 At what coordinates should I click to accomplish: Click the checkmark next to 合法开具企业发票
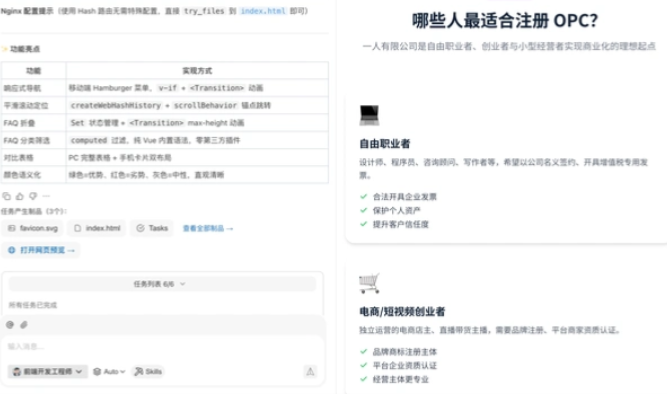point(363,197)
